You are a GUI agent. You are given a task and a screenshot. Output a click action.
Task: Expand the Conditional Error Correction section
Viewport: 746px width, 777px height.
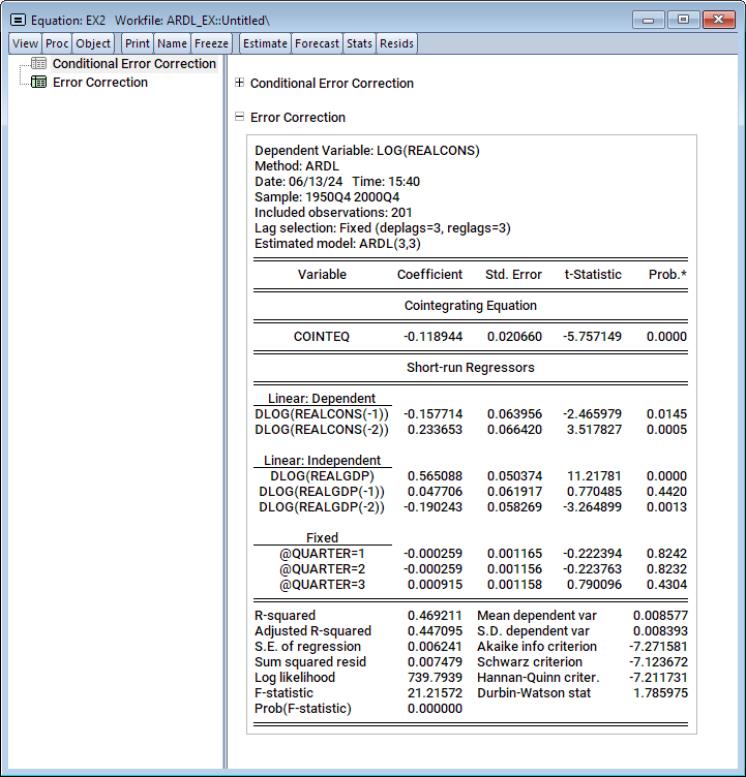[x=238, y=84]
